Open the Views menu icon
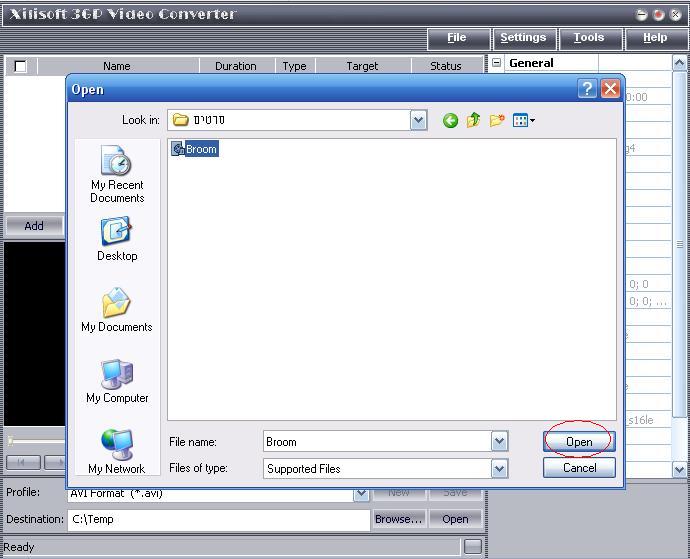690x559 pixels. (x=523, y=121)
